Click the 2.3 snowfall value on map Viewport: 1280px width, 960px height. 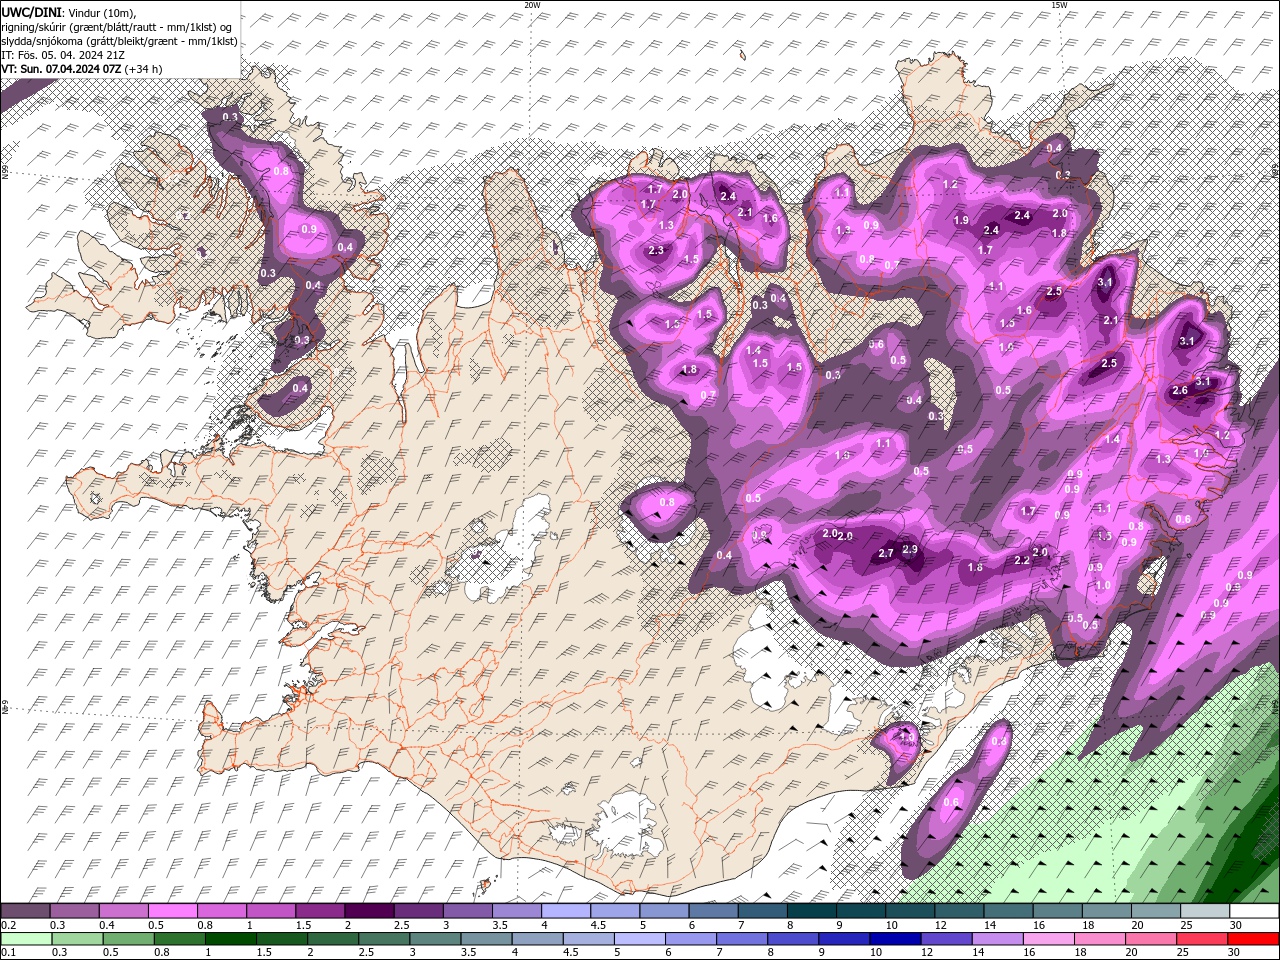pos(657,250)
